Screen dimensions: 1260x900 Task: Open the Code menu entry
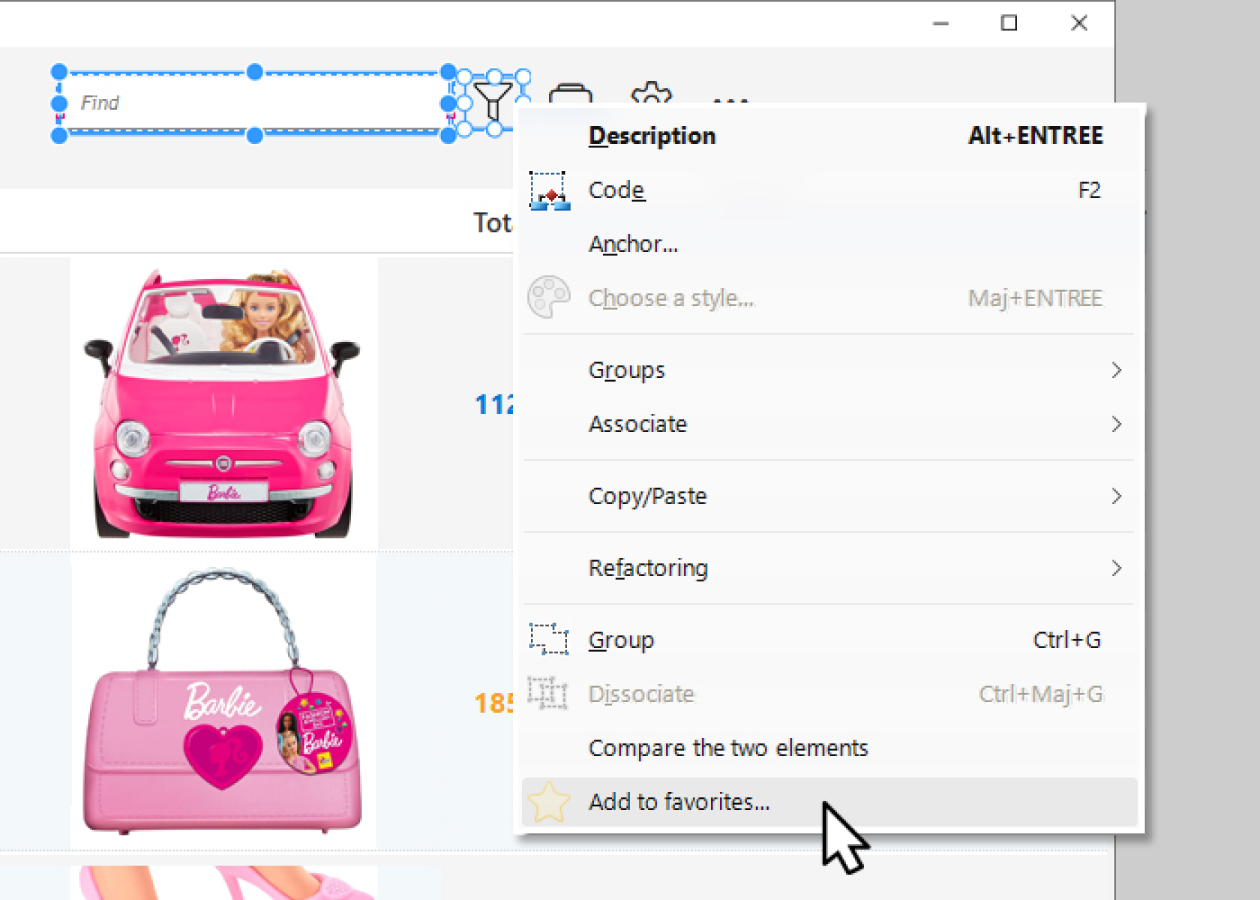click(829, 190)
